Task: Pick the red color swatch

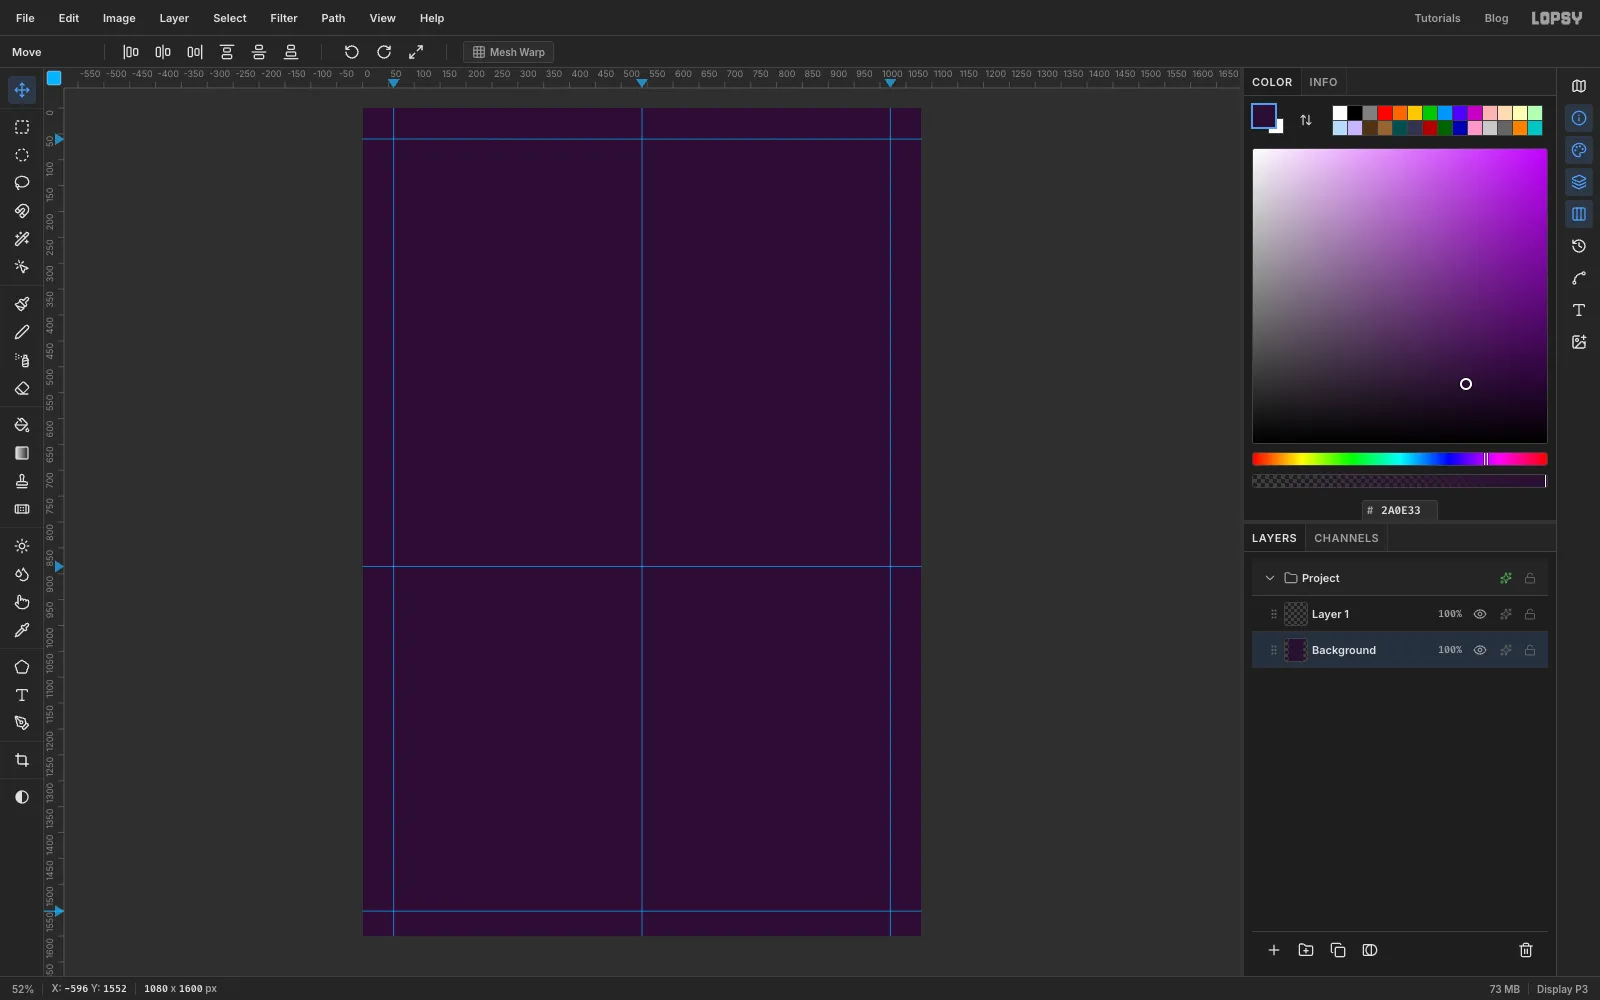Action: 1385,113
